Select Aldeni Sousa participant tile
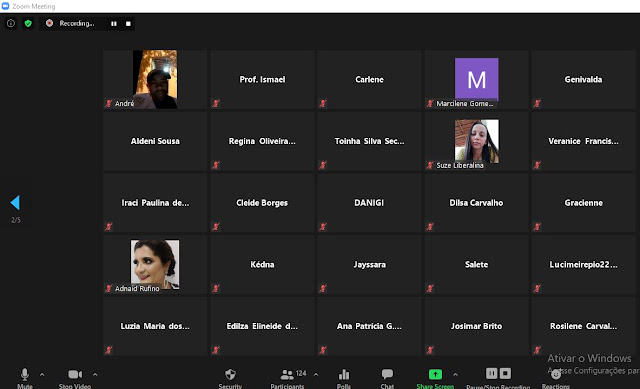The image size is (640, 389). click(155, 141)
